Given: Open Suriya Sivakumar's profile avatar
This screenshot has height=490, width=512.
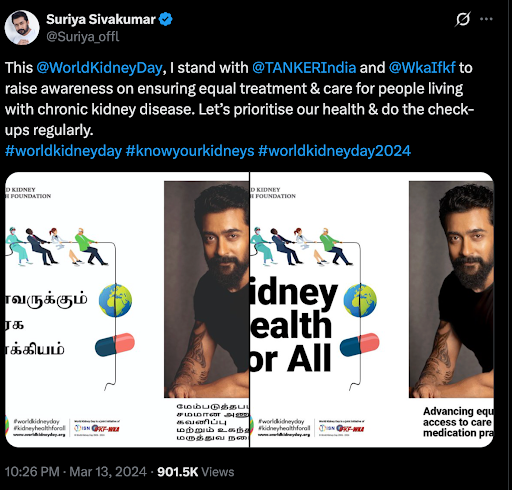Looking at the screenshot, I should 22,28.
